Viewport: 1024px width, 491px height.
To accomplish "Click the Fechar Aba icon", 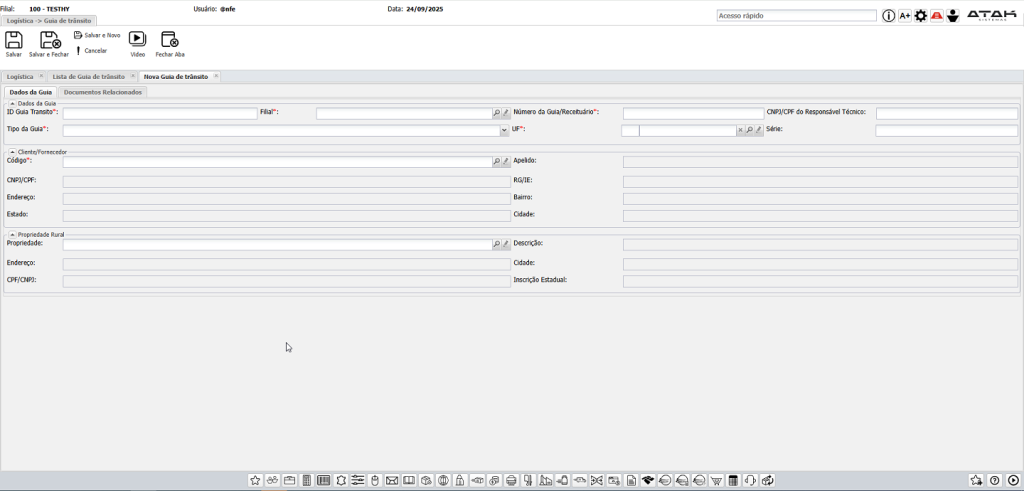I will pos(170,40).
